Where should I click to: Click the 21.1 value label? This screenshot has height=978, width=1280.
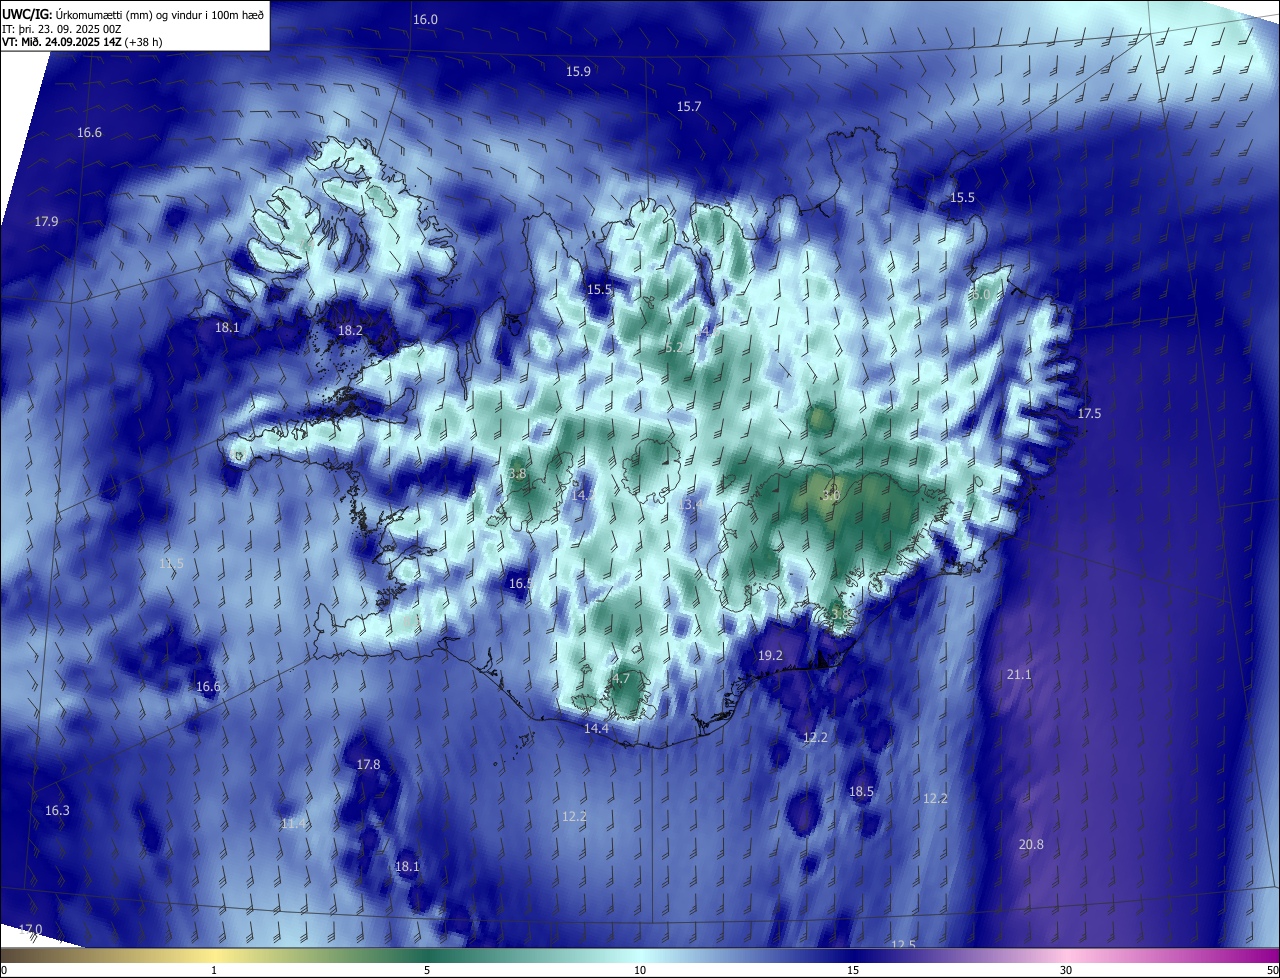click(1018, 675)
